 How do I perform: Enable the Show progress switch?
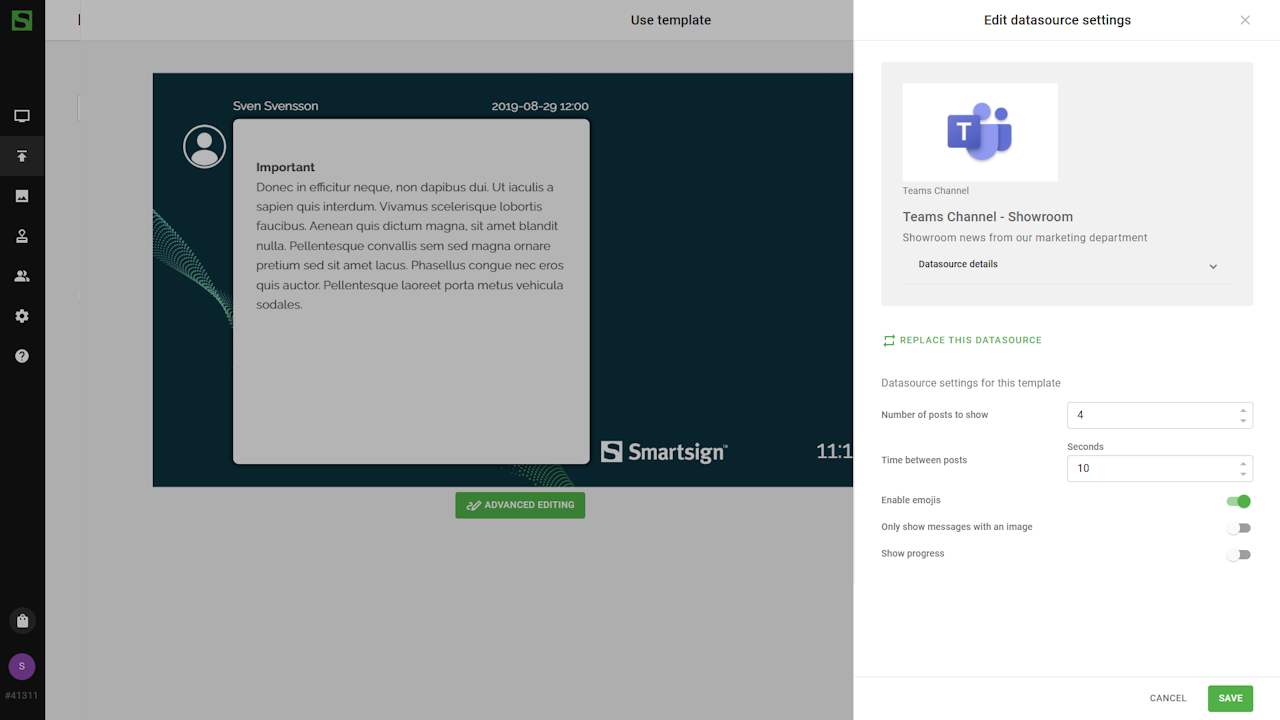click(x=1238, y=555)
